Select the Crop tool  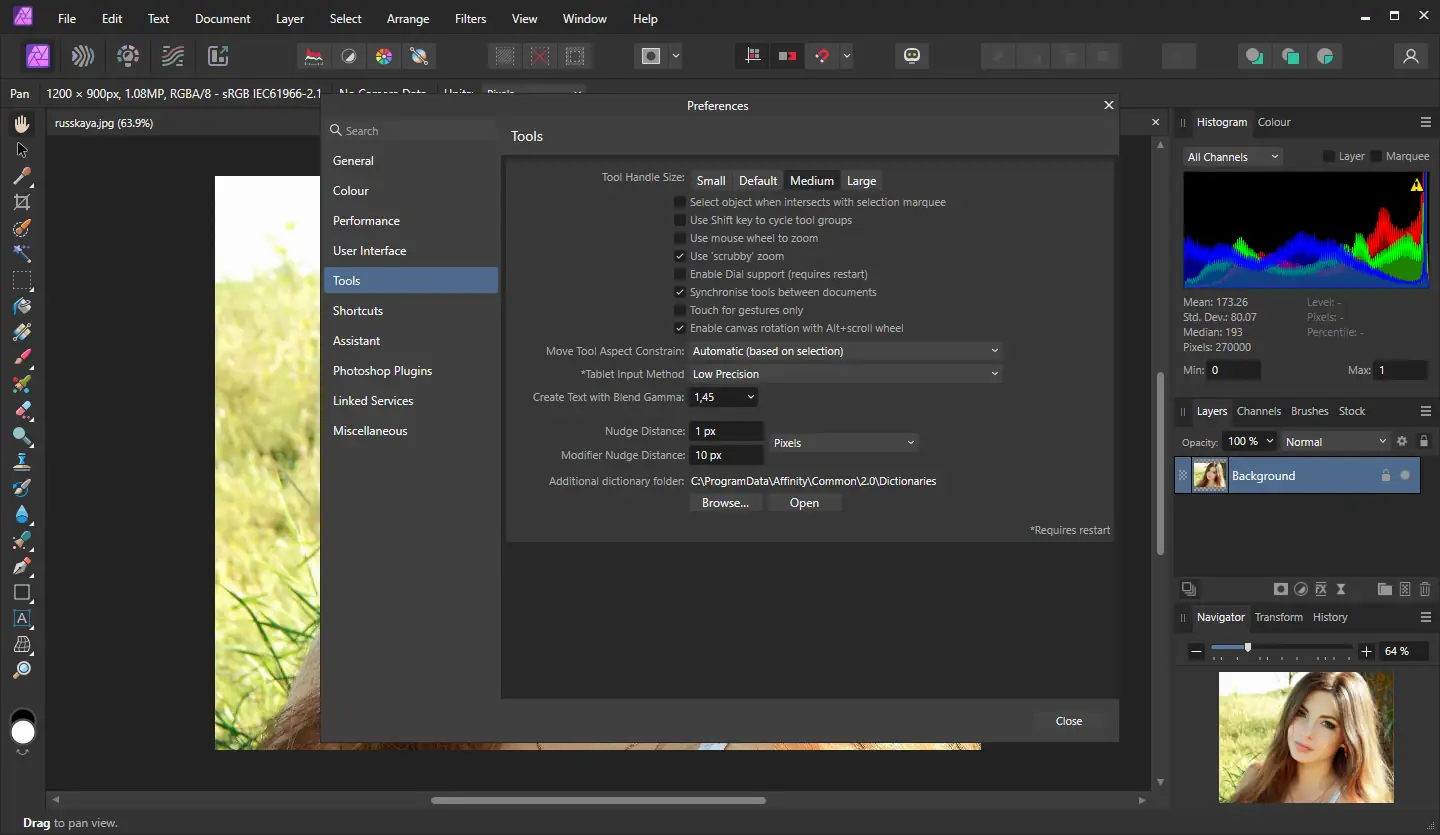coord(22,202)
